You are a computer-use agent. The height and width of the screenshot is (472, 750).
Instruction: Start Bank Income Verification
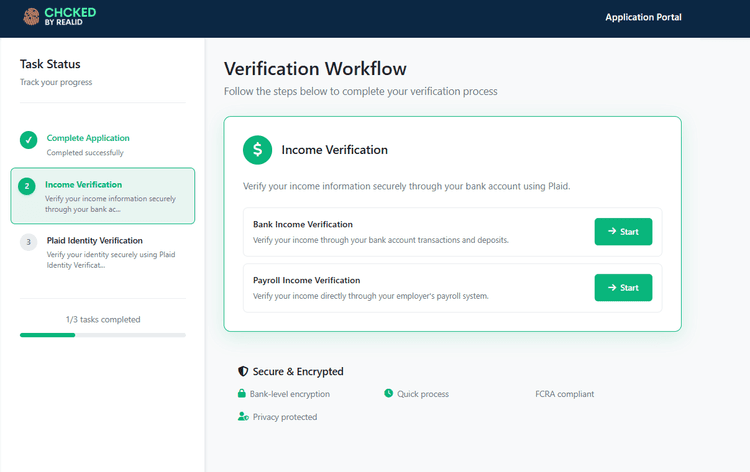pos(623,231)
